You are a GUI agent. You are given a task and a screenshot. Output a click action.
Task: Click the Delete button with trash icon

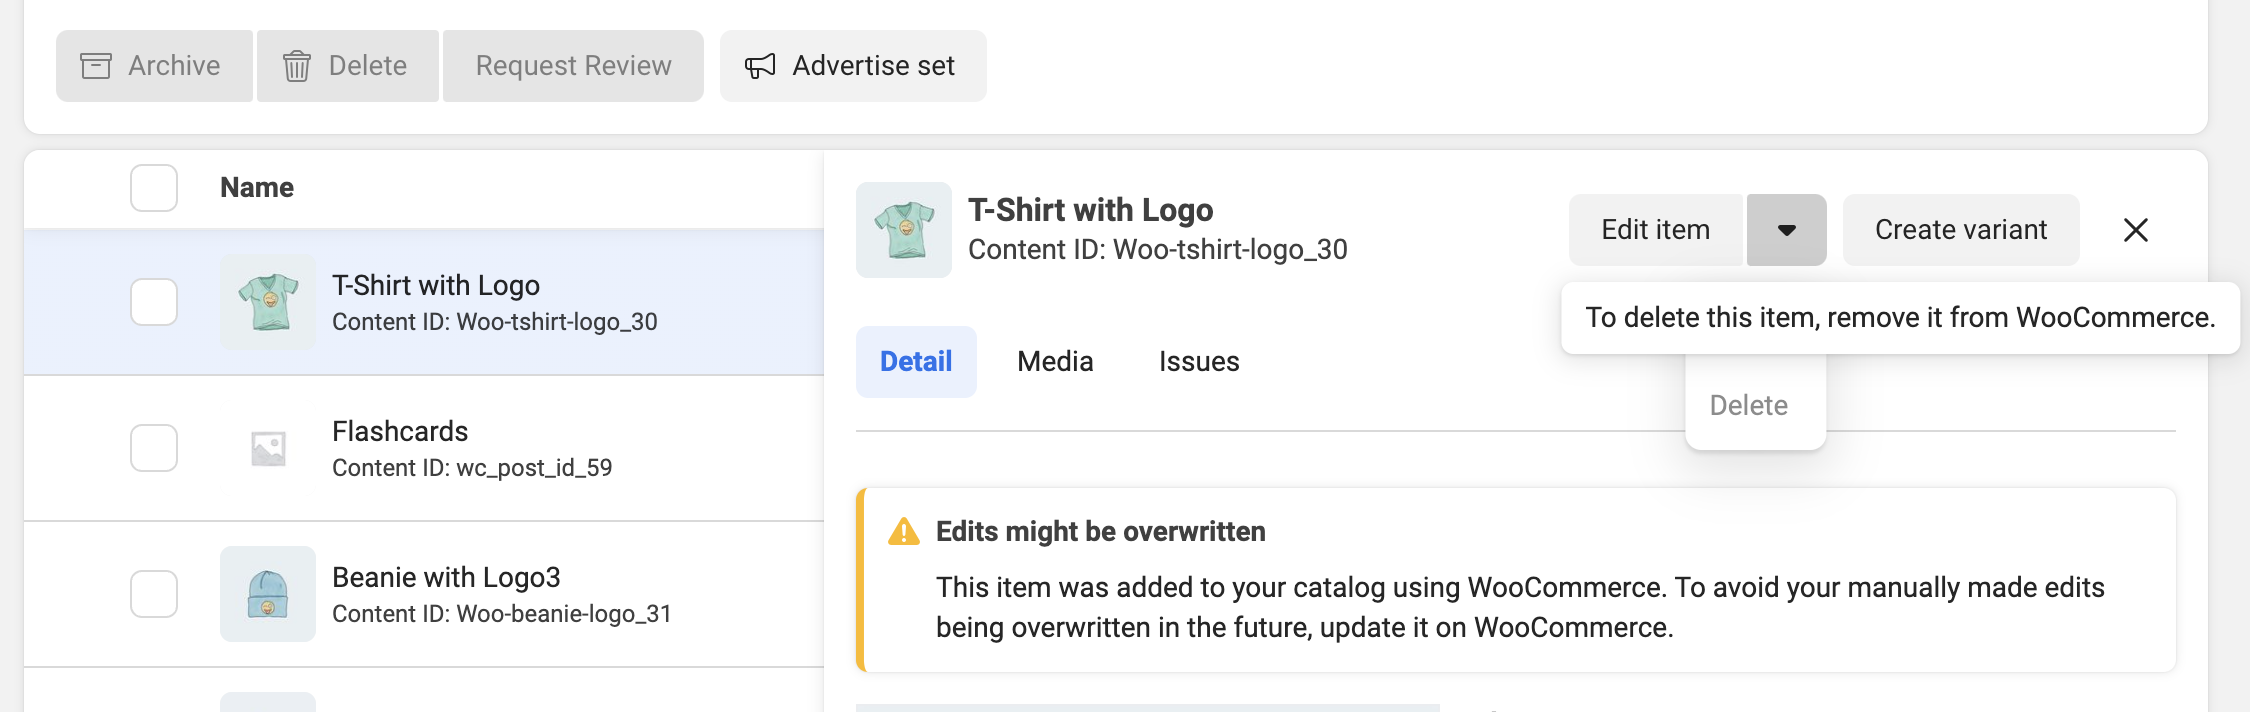tap(348, 66)
